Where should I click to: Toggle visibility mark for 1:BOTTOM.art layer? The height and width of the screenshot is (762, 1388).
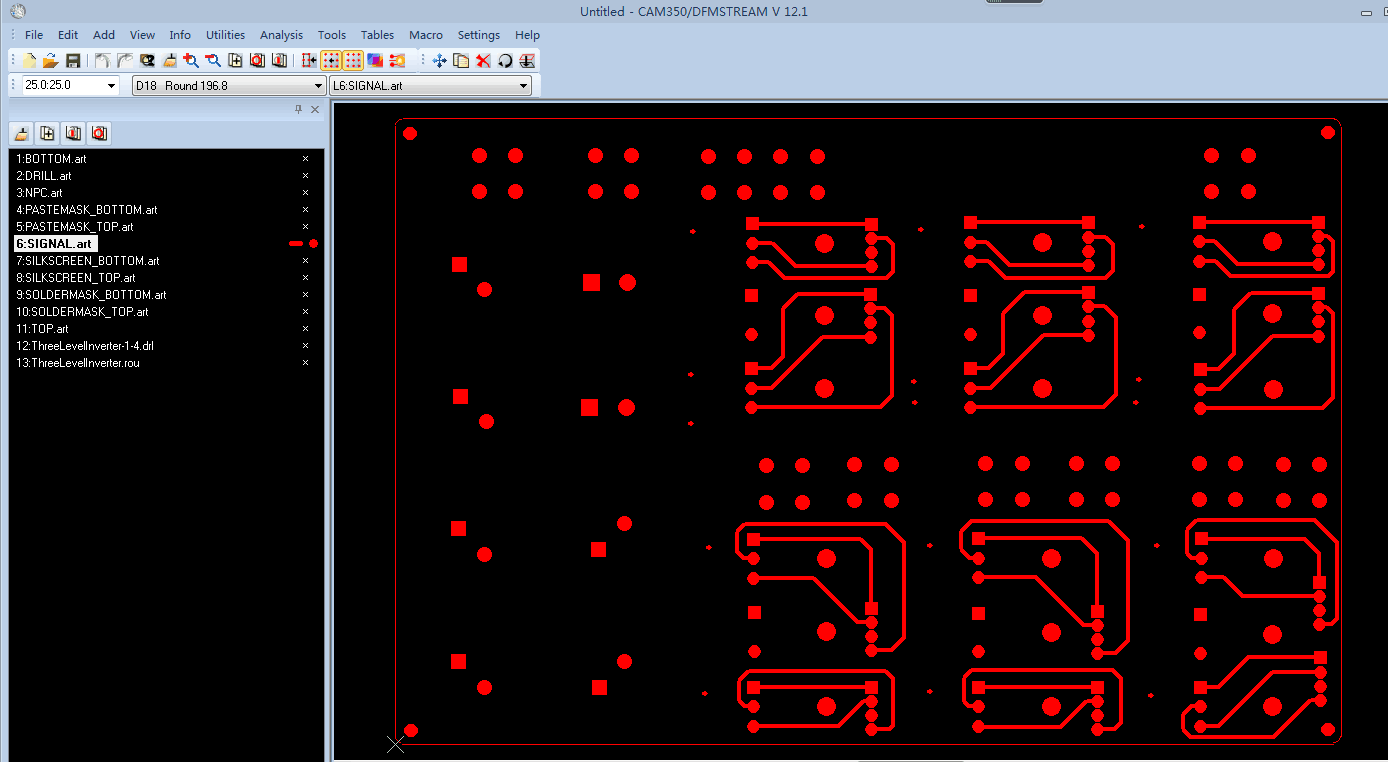(306, 159)
